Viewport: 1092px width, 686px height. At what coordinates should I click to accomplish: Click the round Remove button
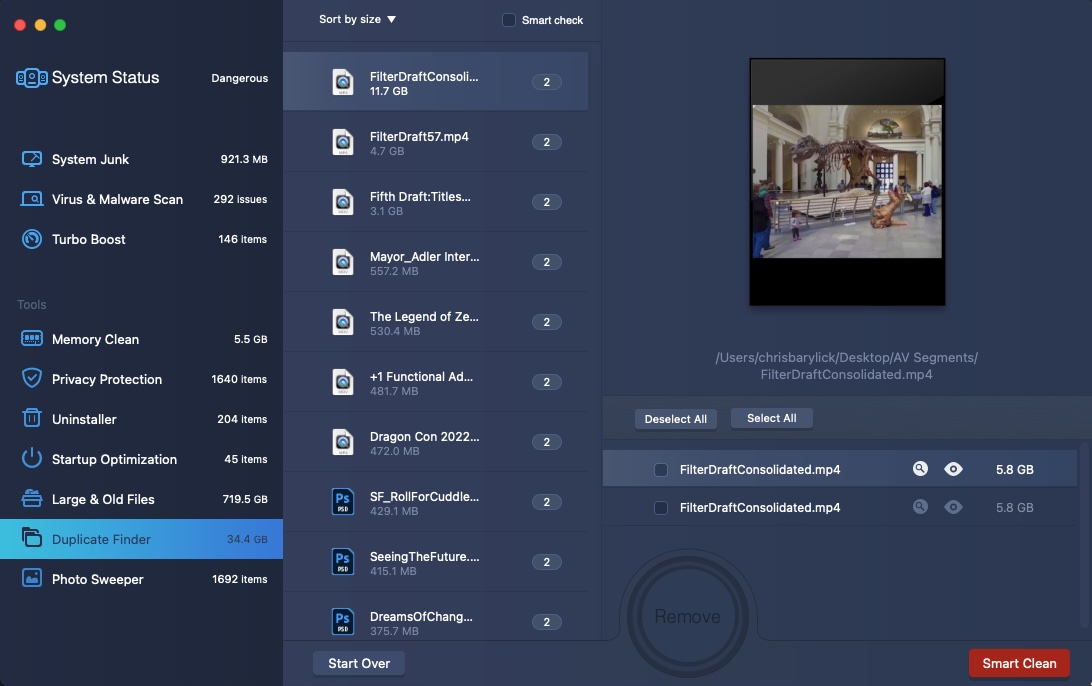click(x=687, y=616)
